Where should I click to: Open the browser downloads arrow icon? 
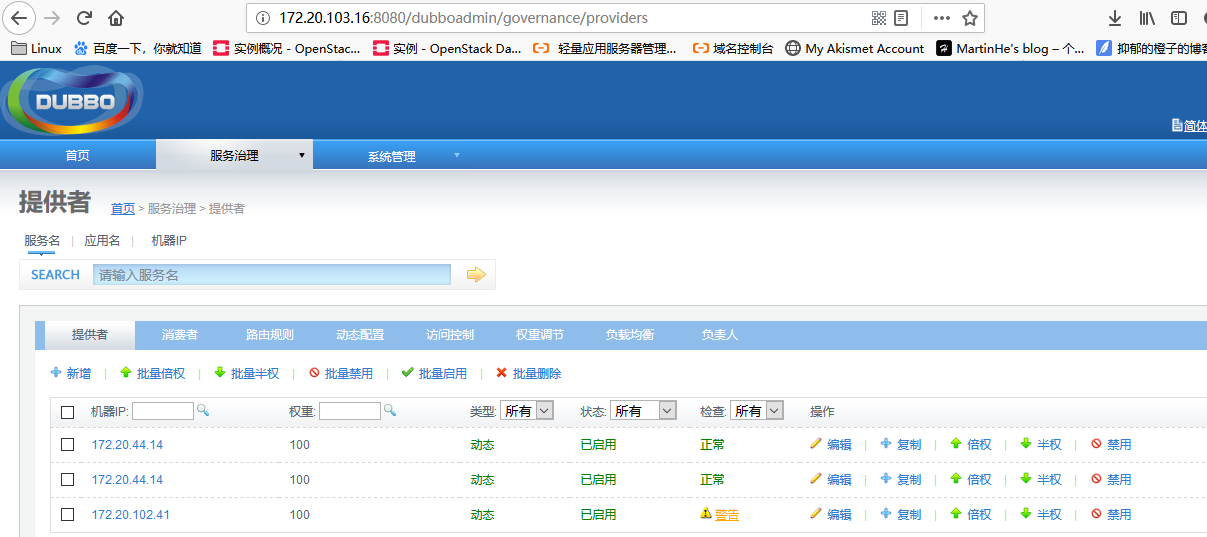click(x=1115, y=18)
